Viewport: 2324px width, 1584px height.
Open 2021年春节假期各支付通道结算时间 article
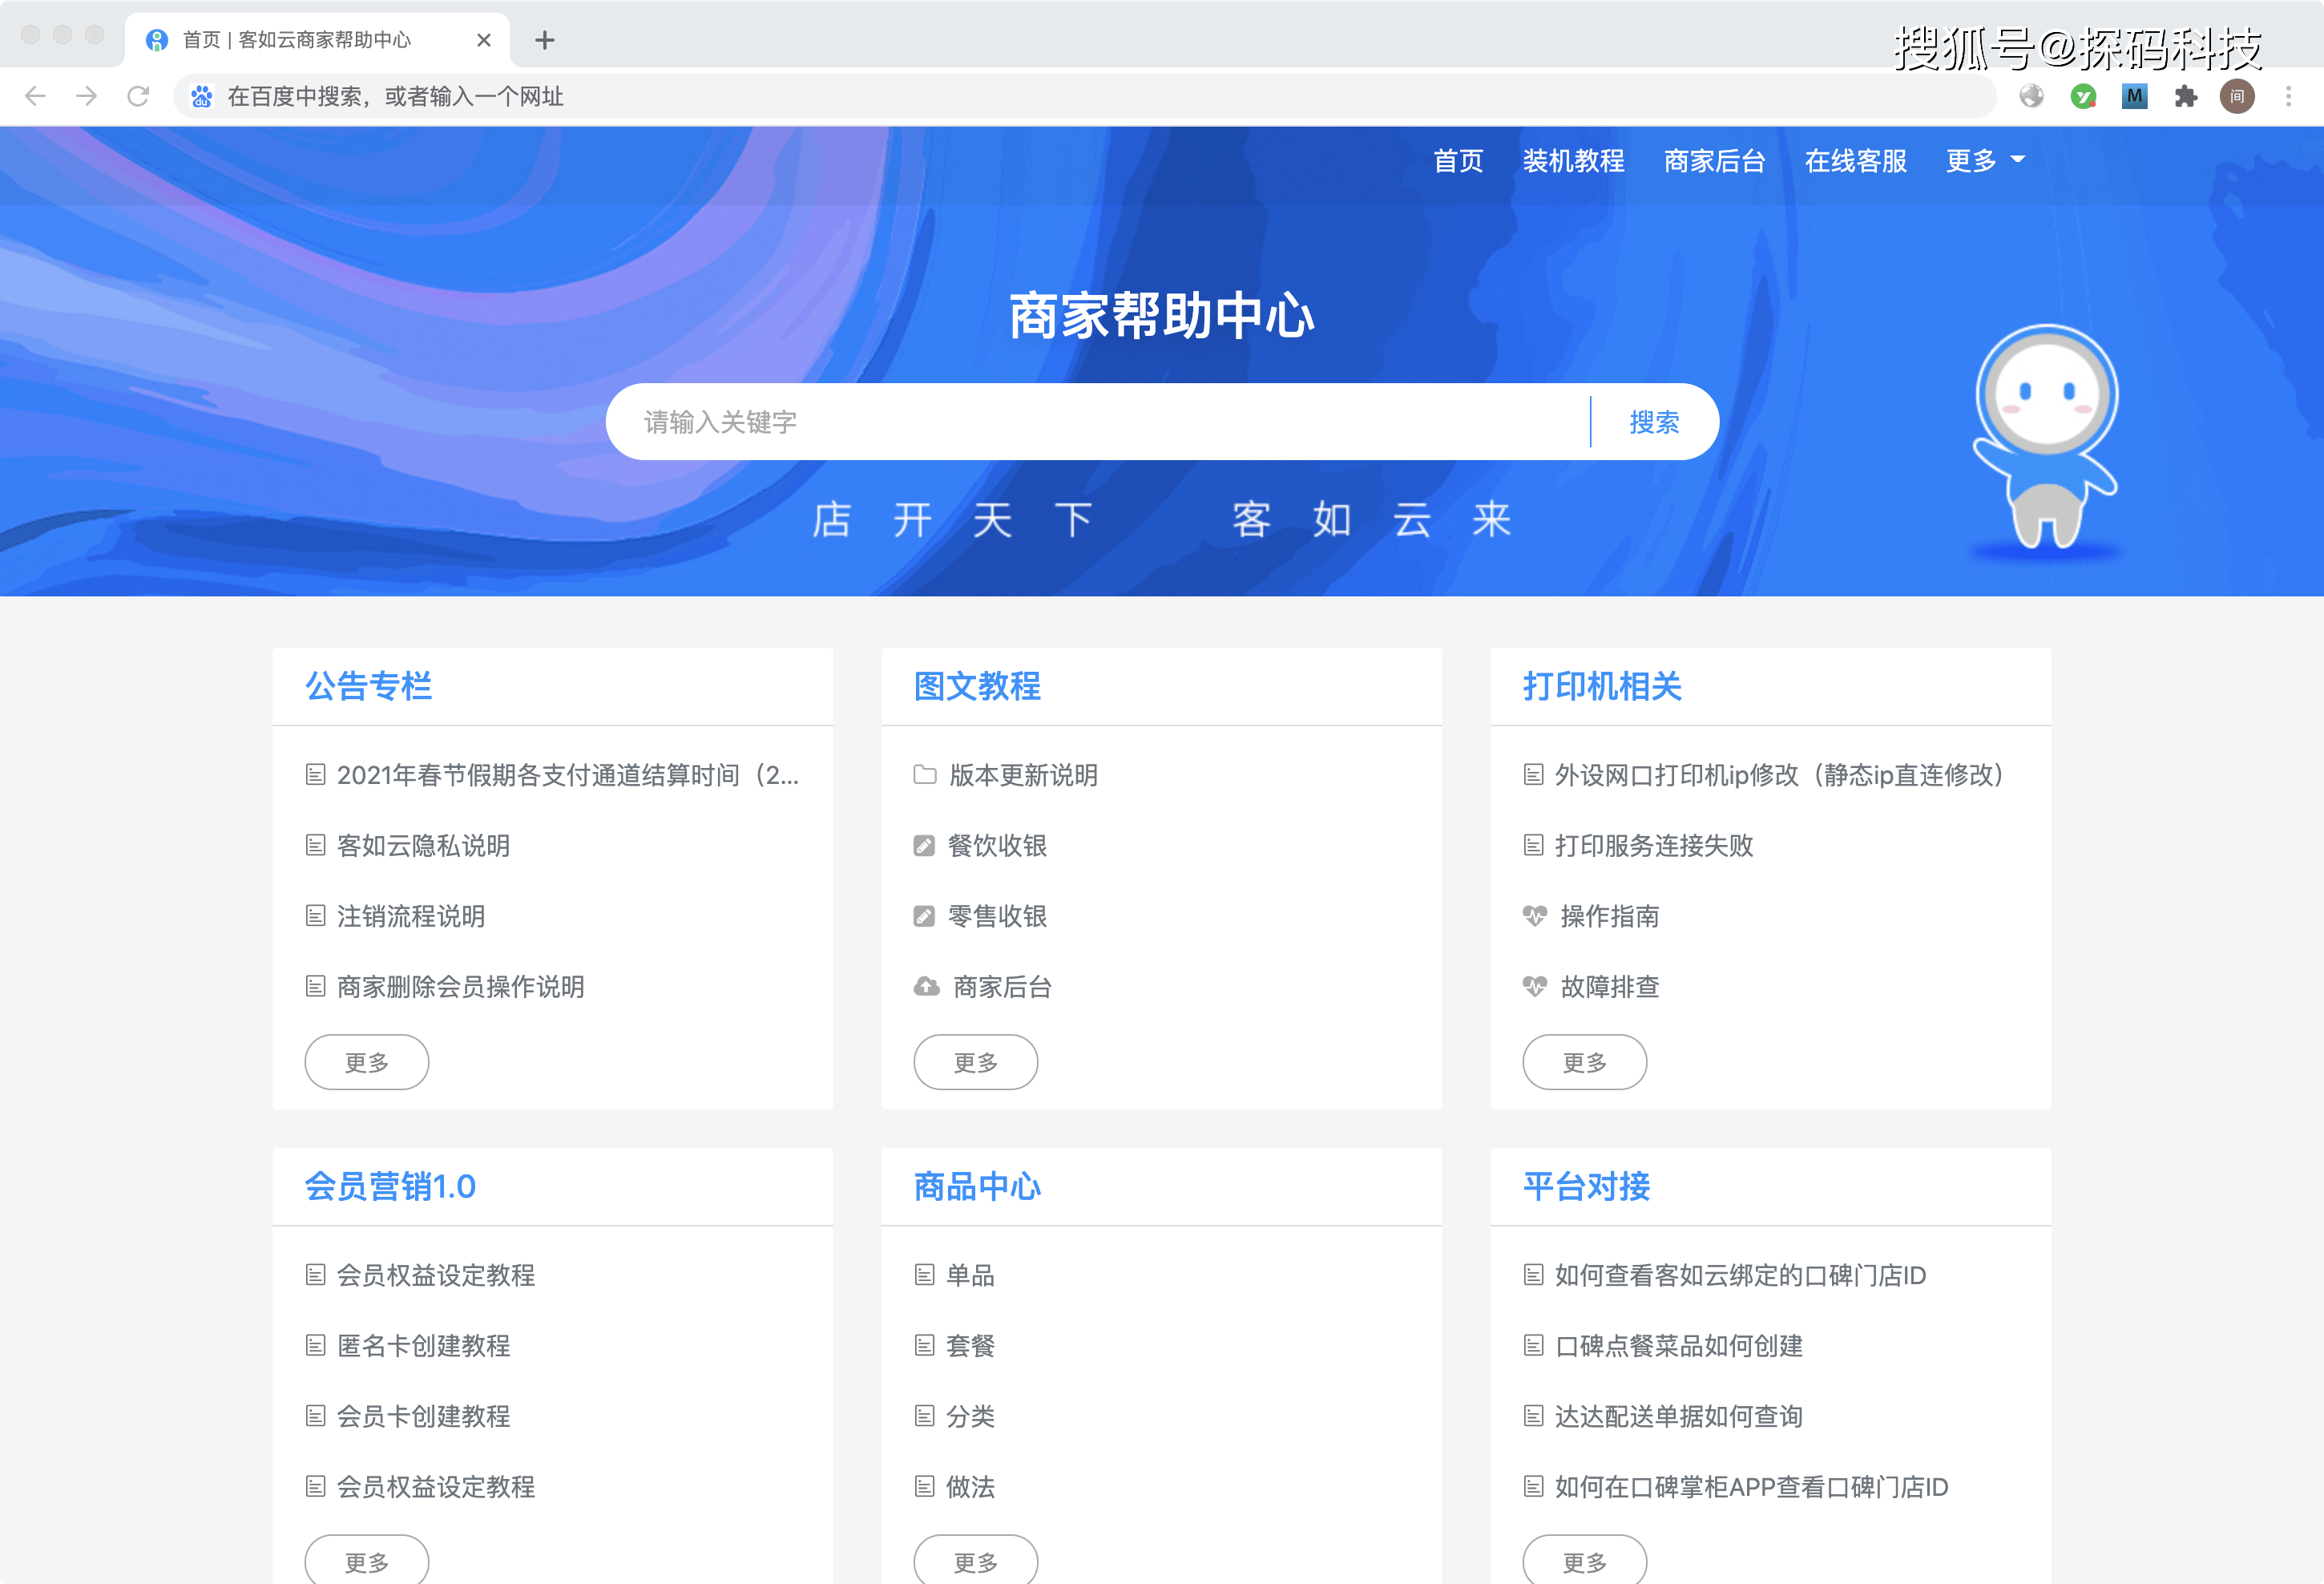[567, 775]
